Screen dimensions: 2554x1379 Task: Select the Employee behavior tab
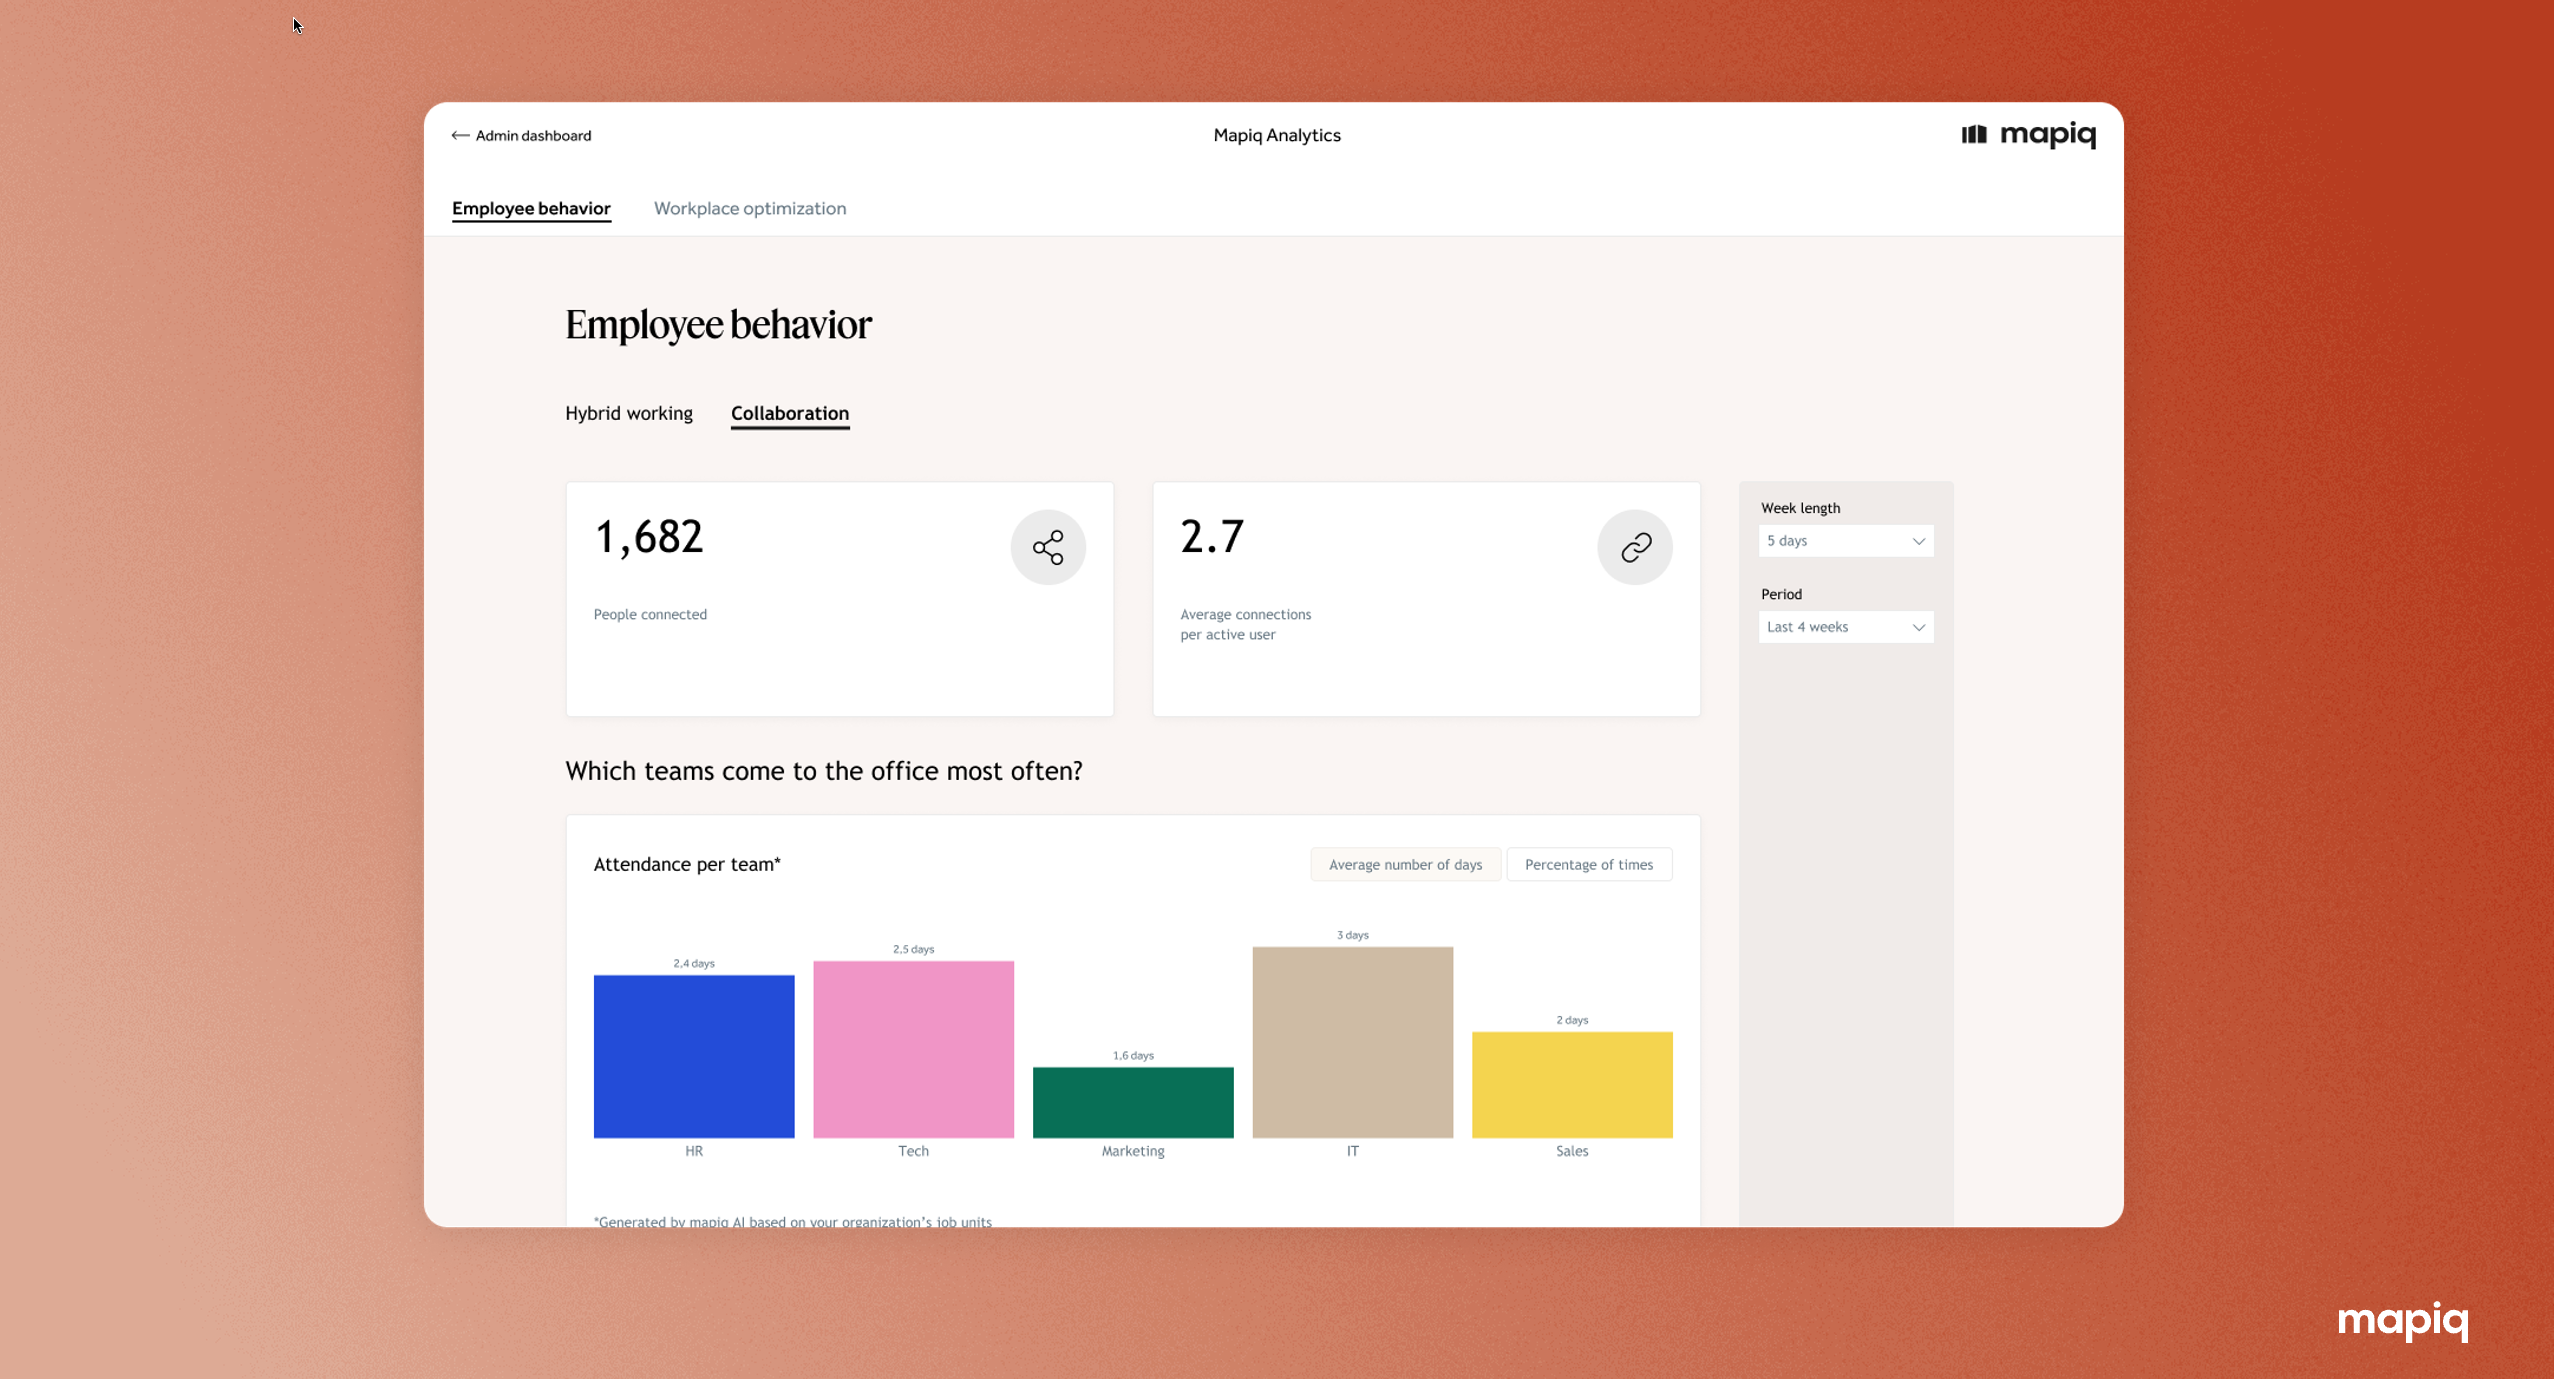(531, 208)
